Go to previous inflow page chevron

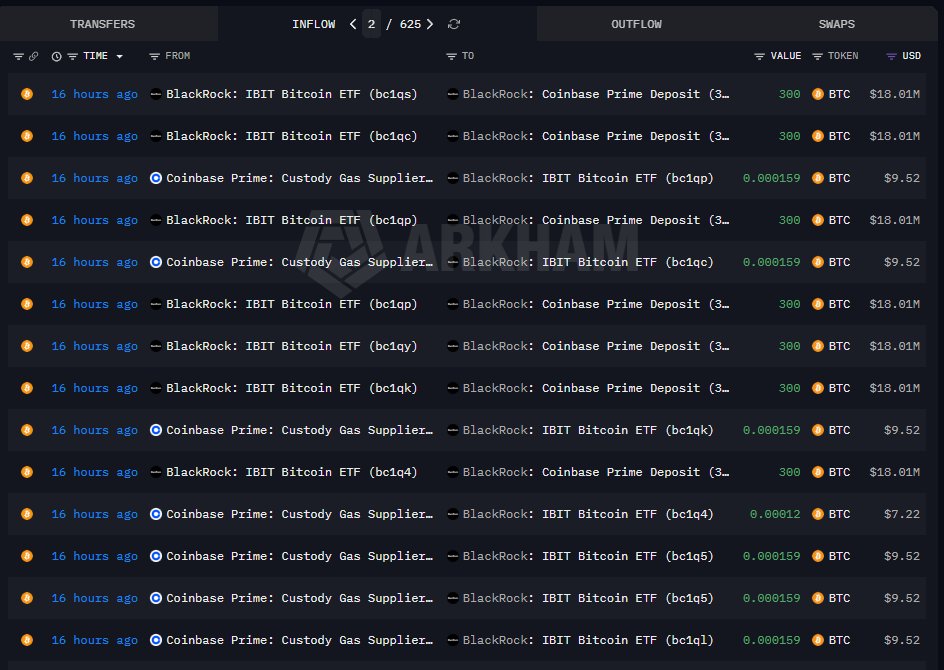coord(353,24)
